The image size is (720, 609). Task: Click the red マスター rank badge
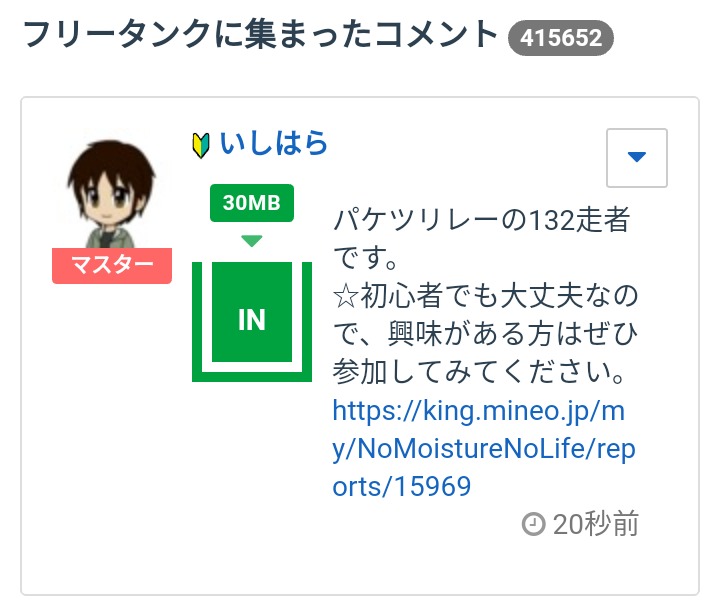112,265
